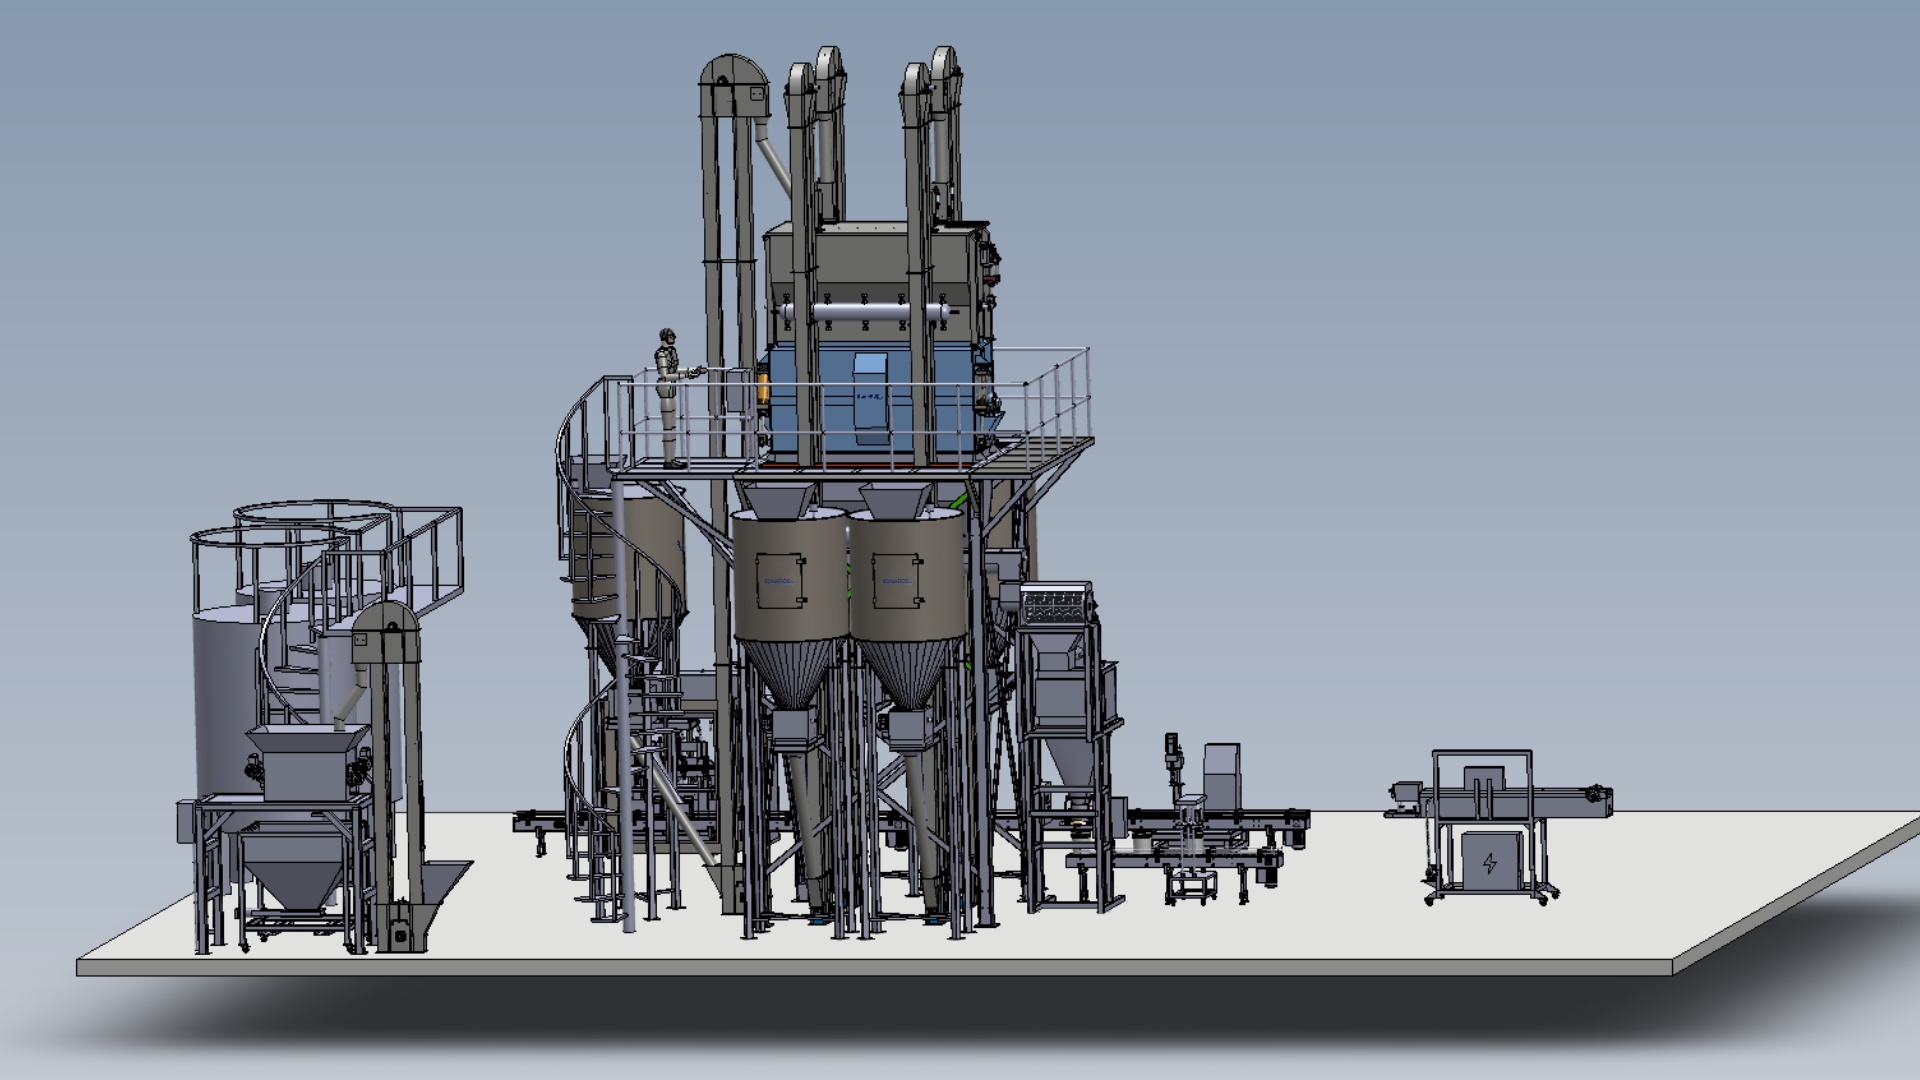The image size is (1920, 1080).
Task: Select the lightning bolt electrical cabinet
Action: point(1489,863)
